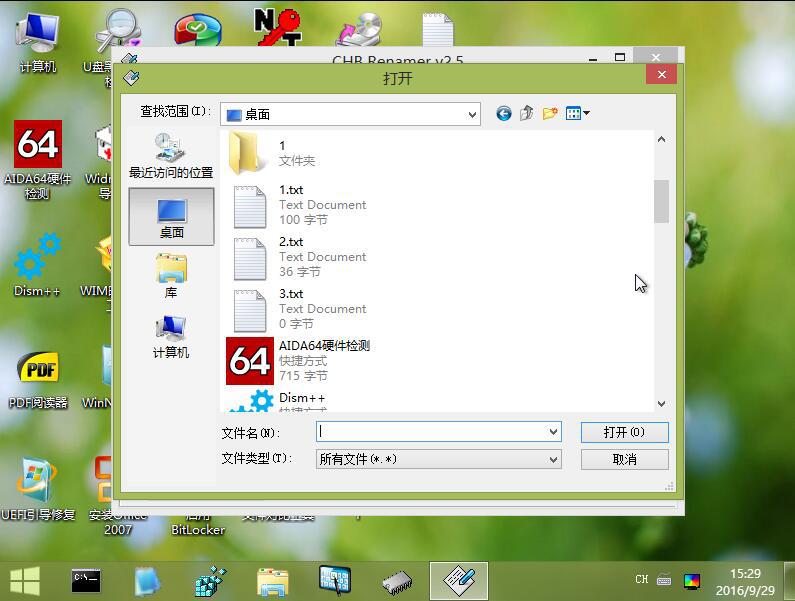Select 库 in the places bar

(x=171, y=276)
